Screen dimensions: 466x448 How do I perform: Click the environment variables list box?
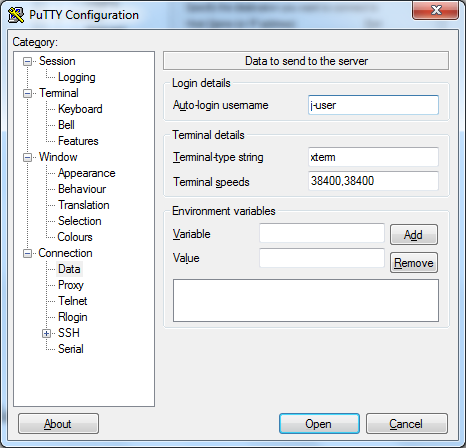(x=306, y=301)
